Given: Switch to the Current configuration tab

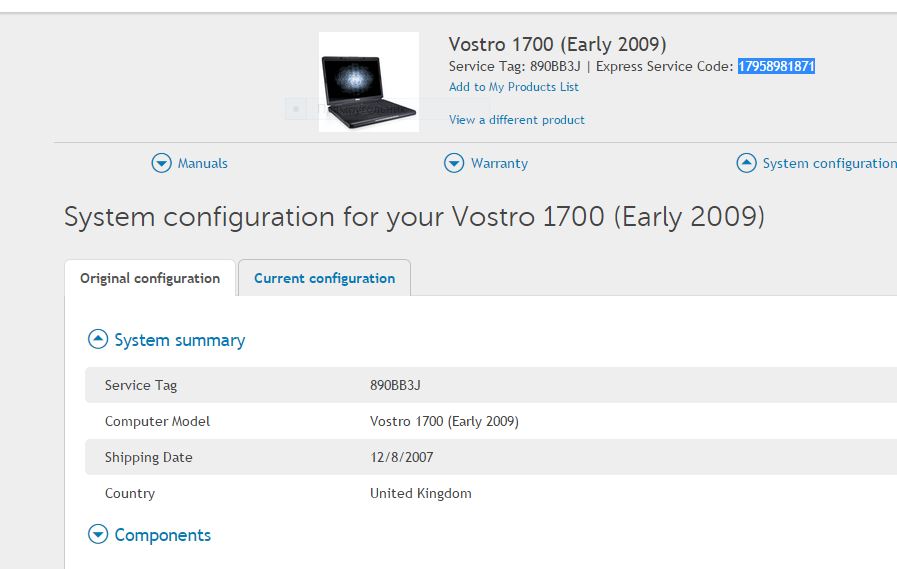Looking at the screenshot, I should click(x=324, y=278).
